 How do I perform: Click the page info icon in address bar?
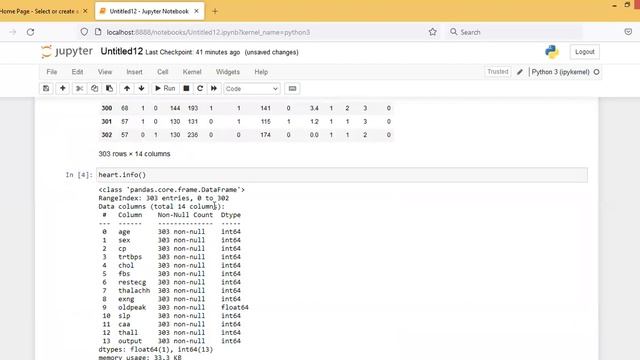[x=98, y=32]
